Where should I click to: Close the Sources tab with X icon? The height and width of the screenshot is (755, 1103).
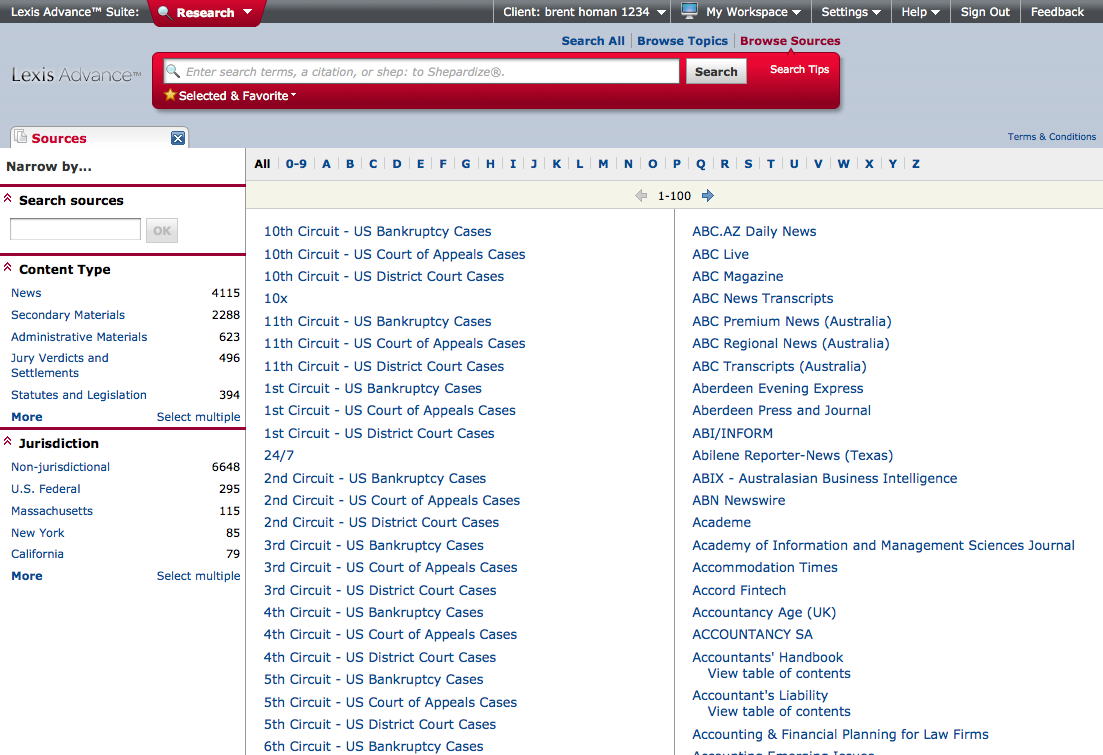178,138
